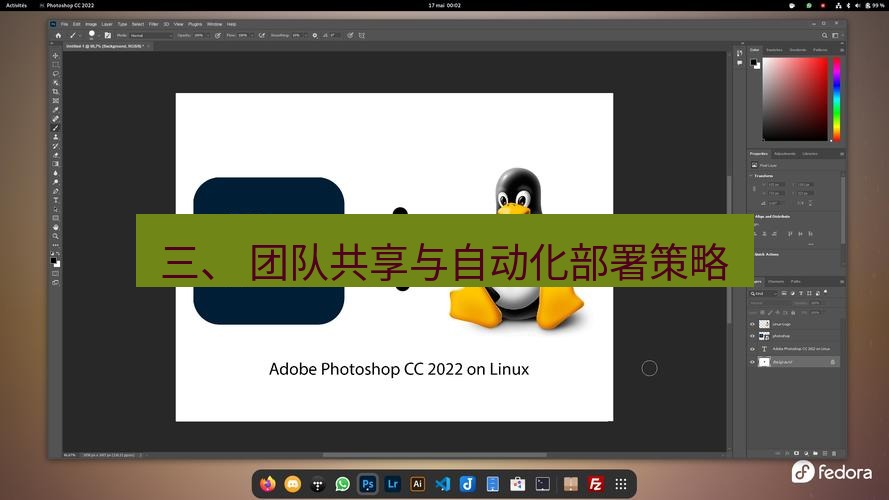Go to the Photoshop Home screen icon
This screenshot has height=500, width=889.
pyautogui.click(x=58, y=36)
